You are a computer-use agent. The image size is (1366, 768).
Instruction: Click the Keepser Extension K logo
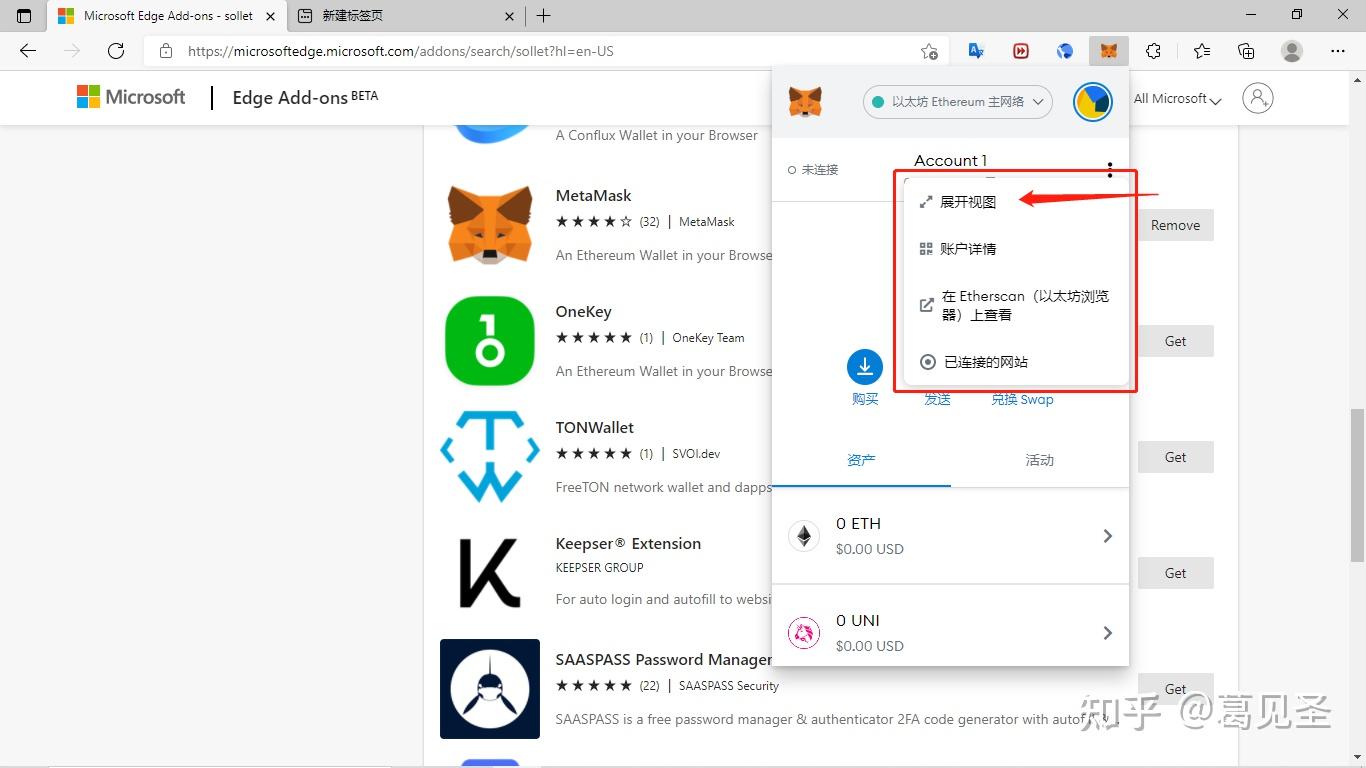(x=490, y=573)
